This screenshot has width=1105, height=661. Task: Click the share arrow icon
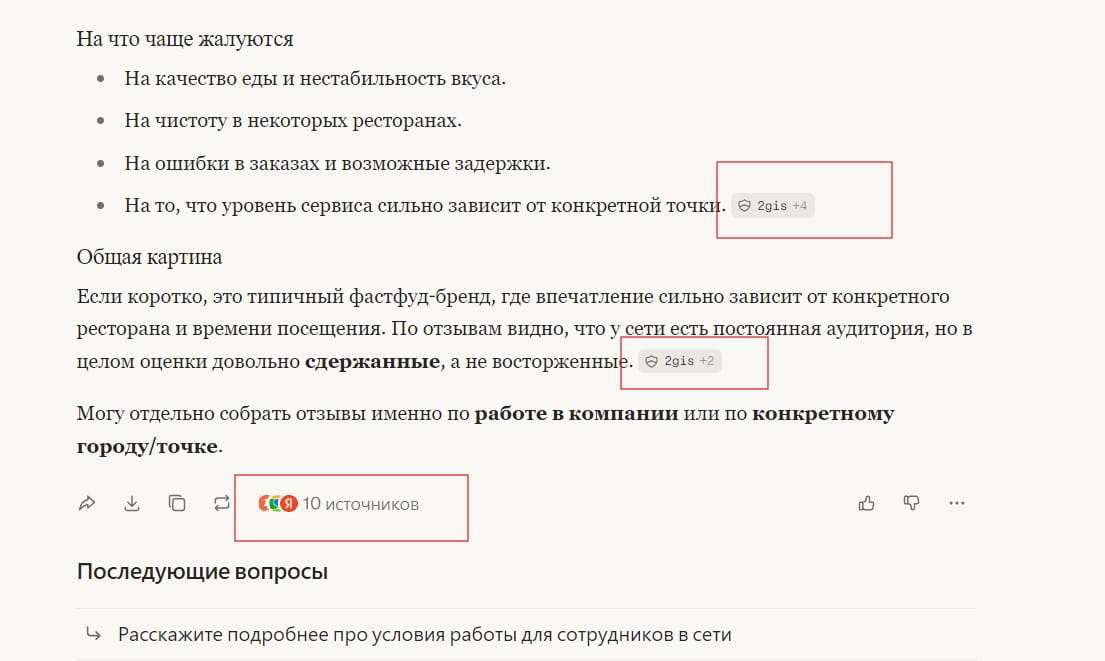coord(87,503)
